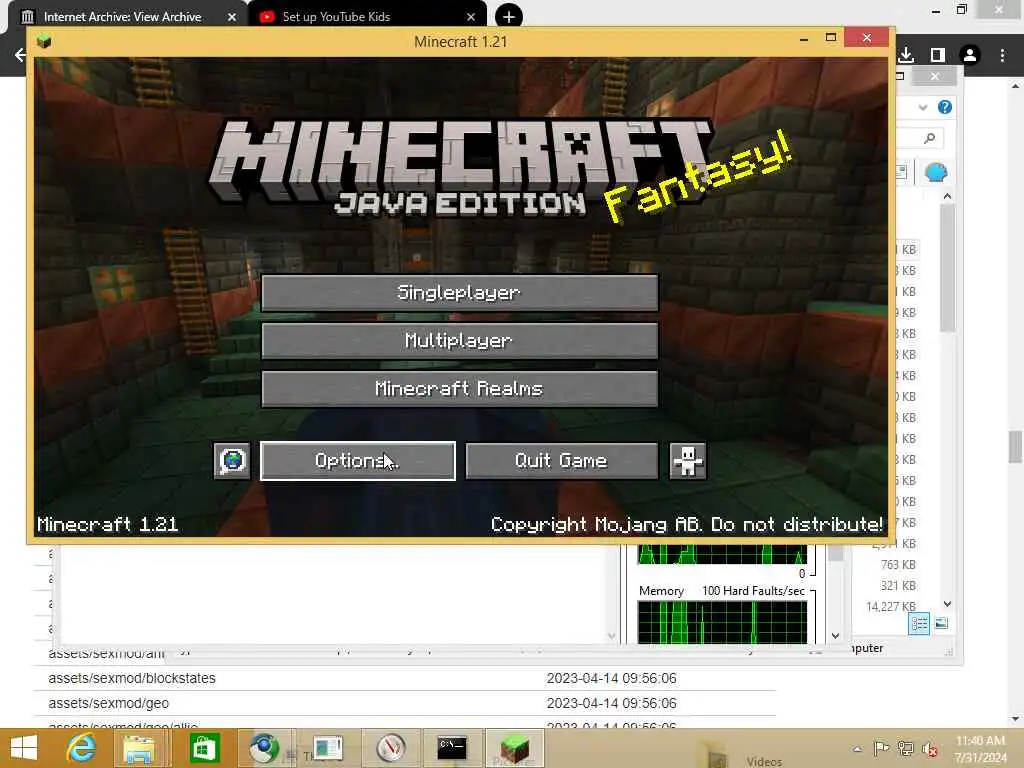1024x768 pixels.
Task: Open the browser profile avatar
Action: pyautogui.click(x=970, y=55)
